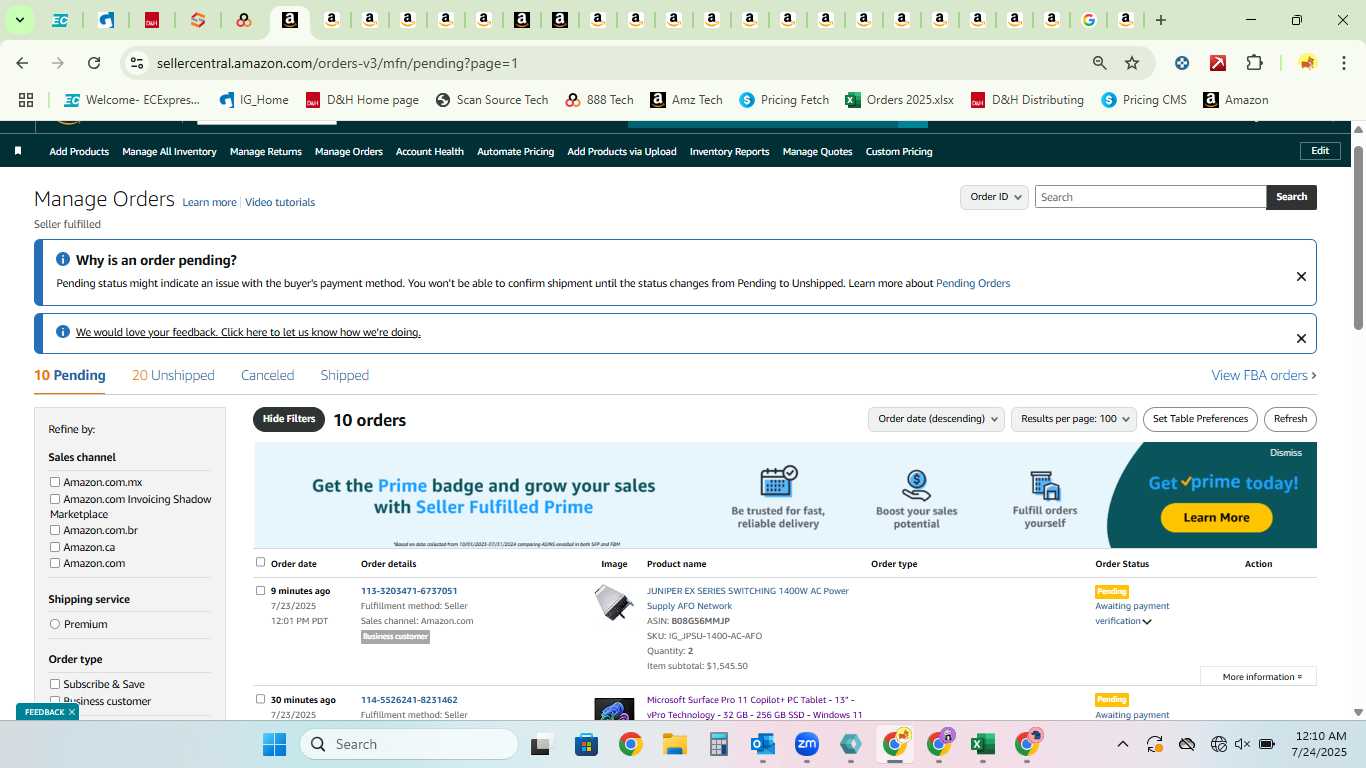The image size is (1366, 768).
Task: Click the black Search button
Action: click(1291, 197)
